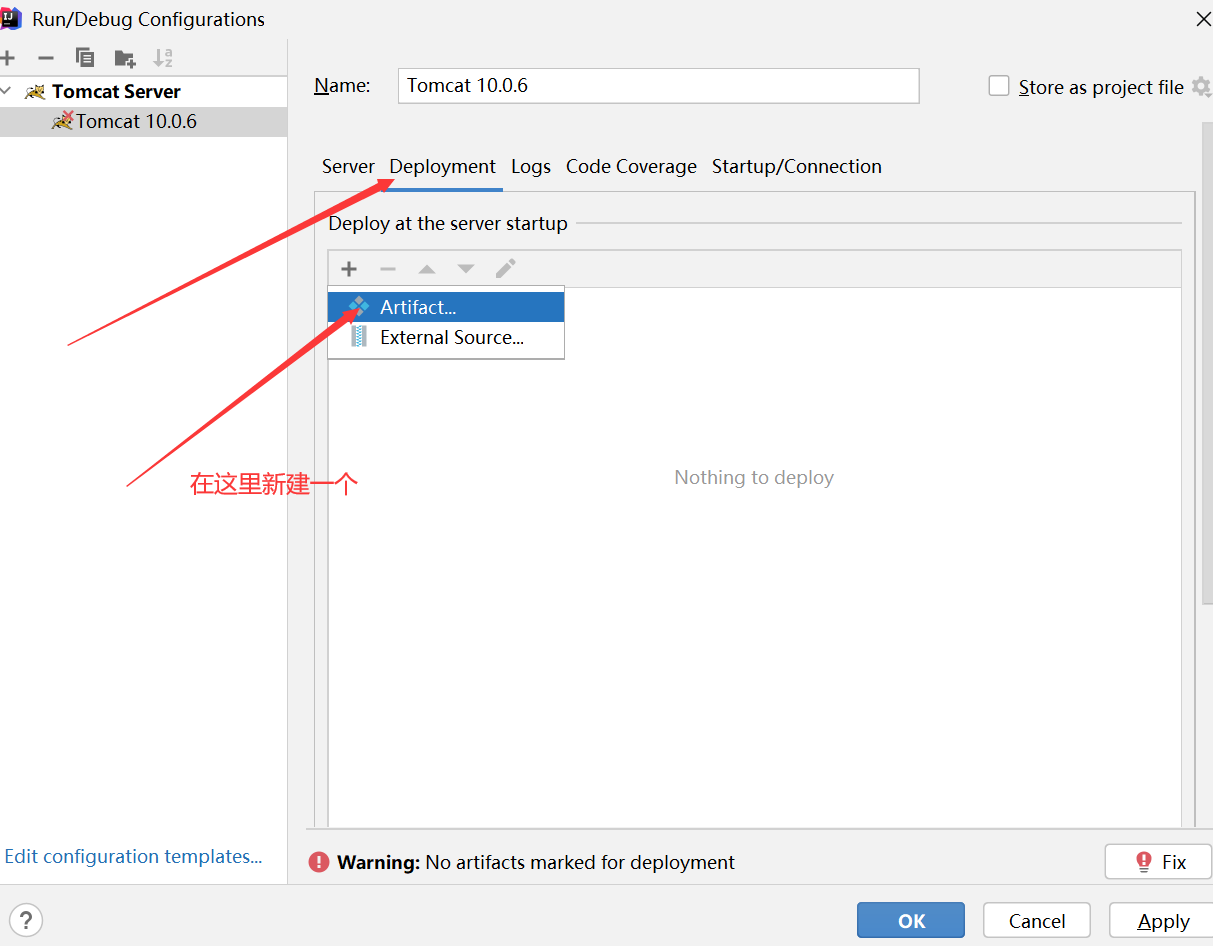Add new configuration with plus icon
1213x946 pixels.
tap(7, 58)
